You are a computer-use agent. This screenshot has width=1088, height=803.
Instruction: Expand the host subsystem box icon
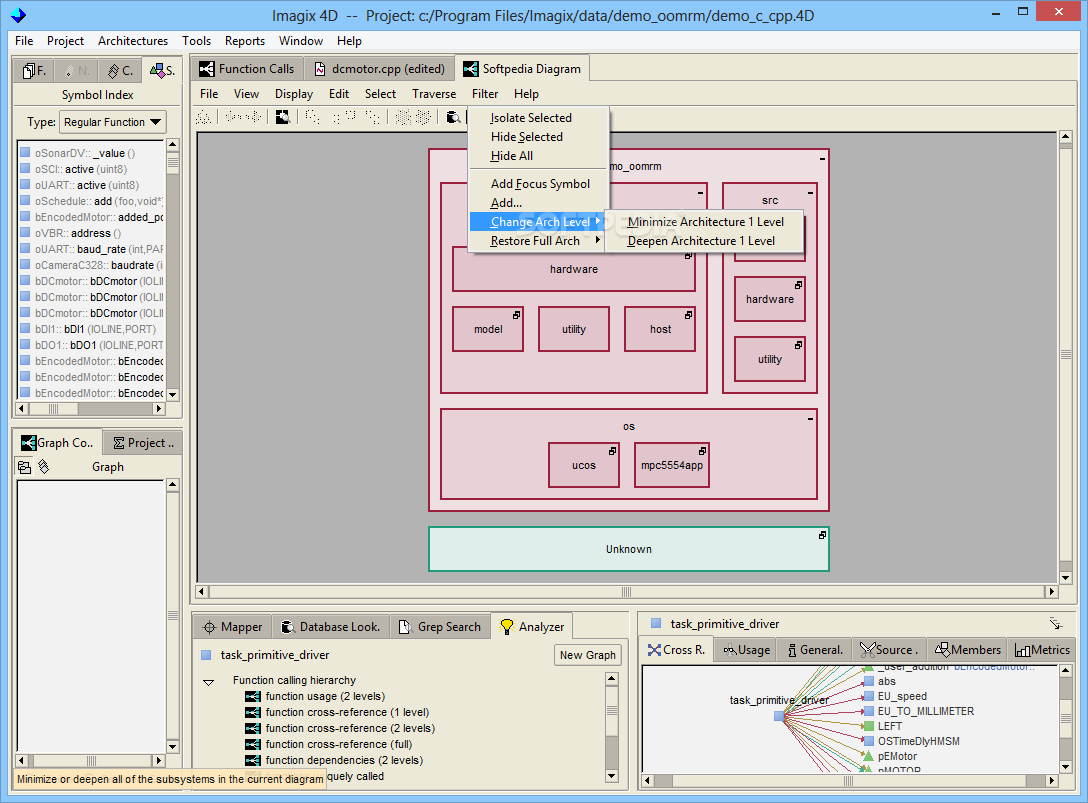[x=688, y=315]
